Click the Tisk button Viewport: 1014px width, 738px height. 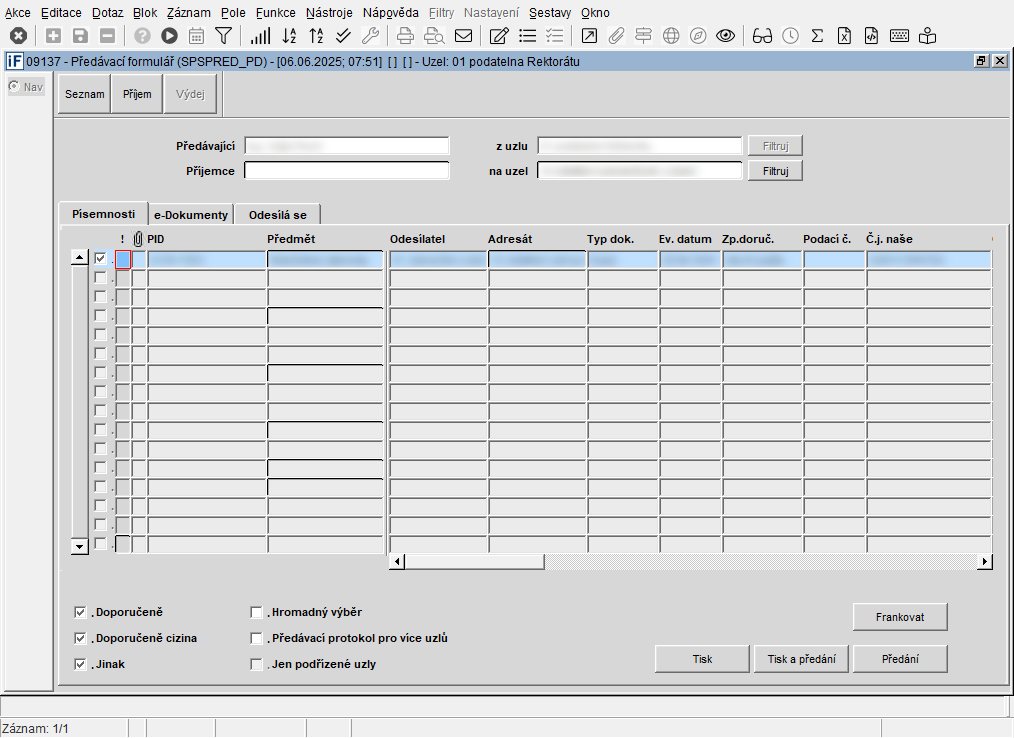click(702, 659)
